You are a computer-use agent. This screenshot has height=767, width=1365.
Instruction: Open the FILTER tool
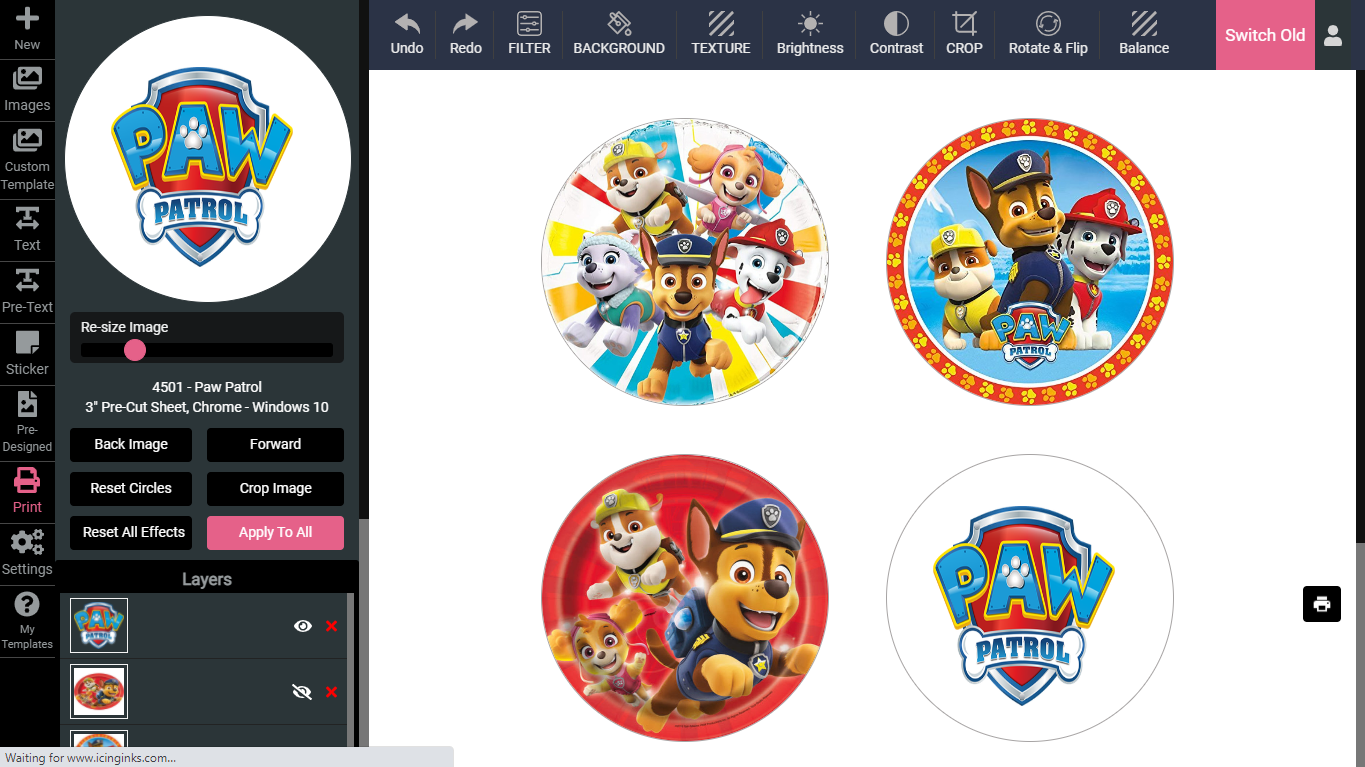click(x=528, y=34)
